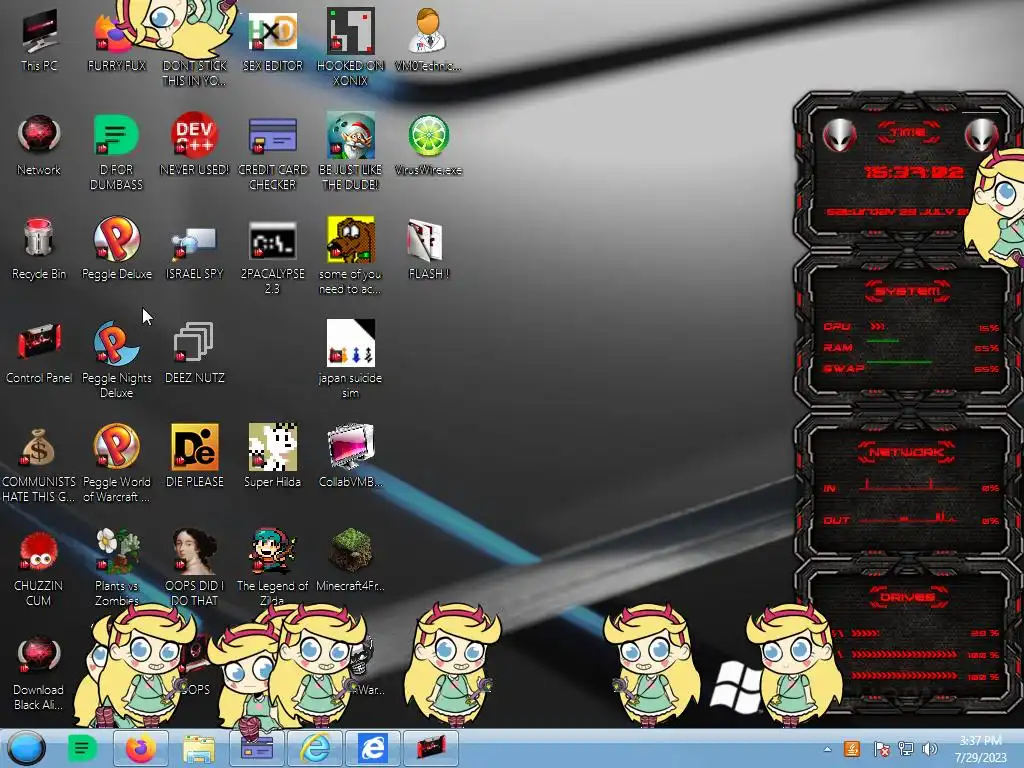Open the Network desktop icon
Screen dimensions: 1024x768
tap(39, 135)
